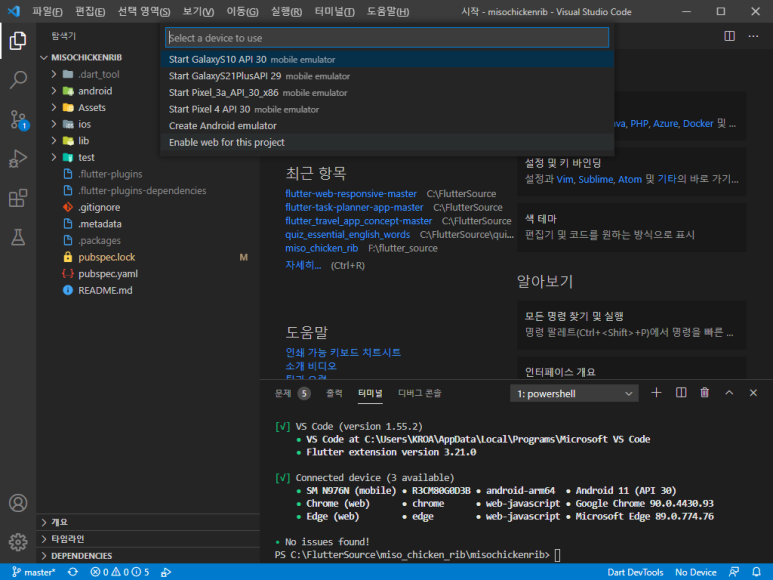Open the Testing flask view

click(x=18, y=238)
